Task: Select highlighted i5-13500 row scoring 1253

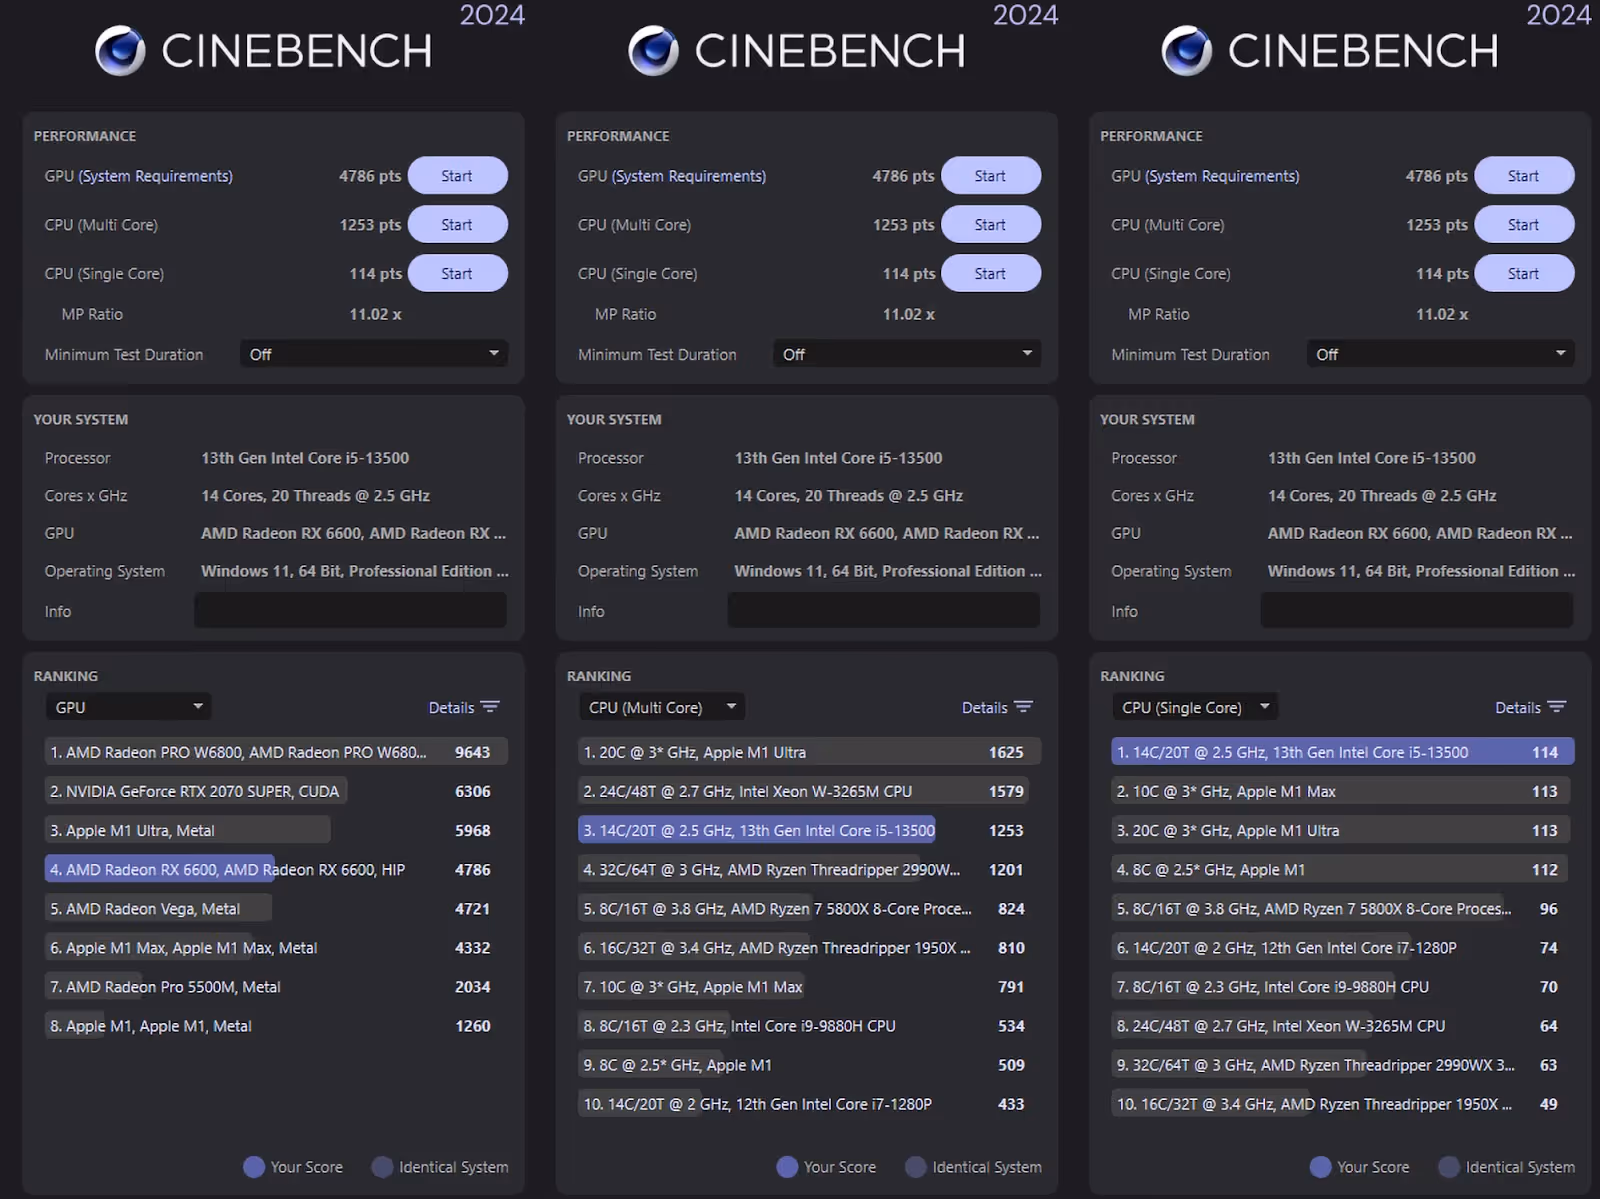Action: pos(810,830)
